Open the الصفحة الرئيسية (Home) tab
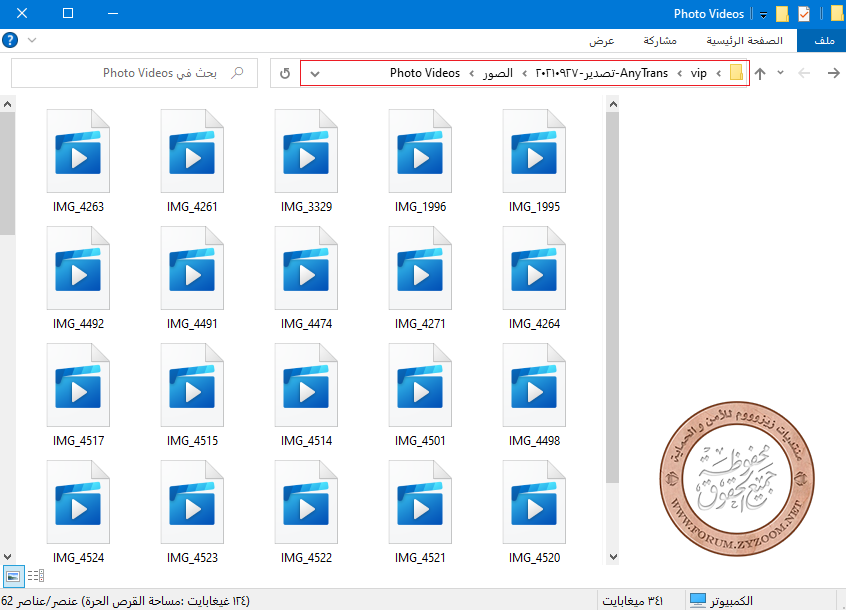This screenshot has height=610, width=846. [745, 40]
